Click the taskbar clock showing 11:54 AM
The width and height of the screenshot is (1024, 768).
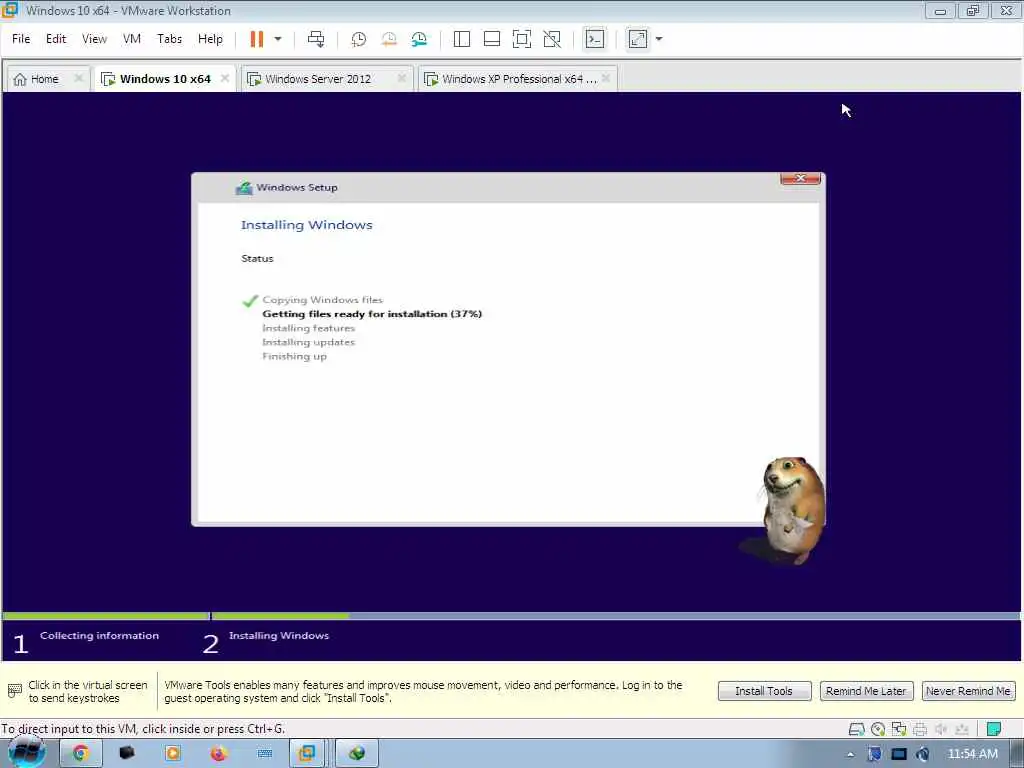[x=972, y=754]
